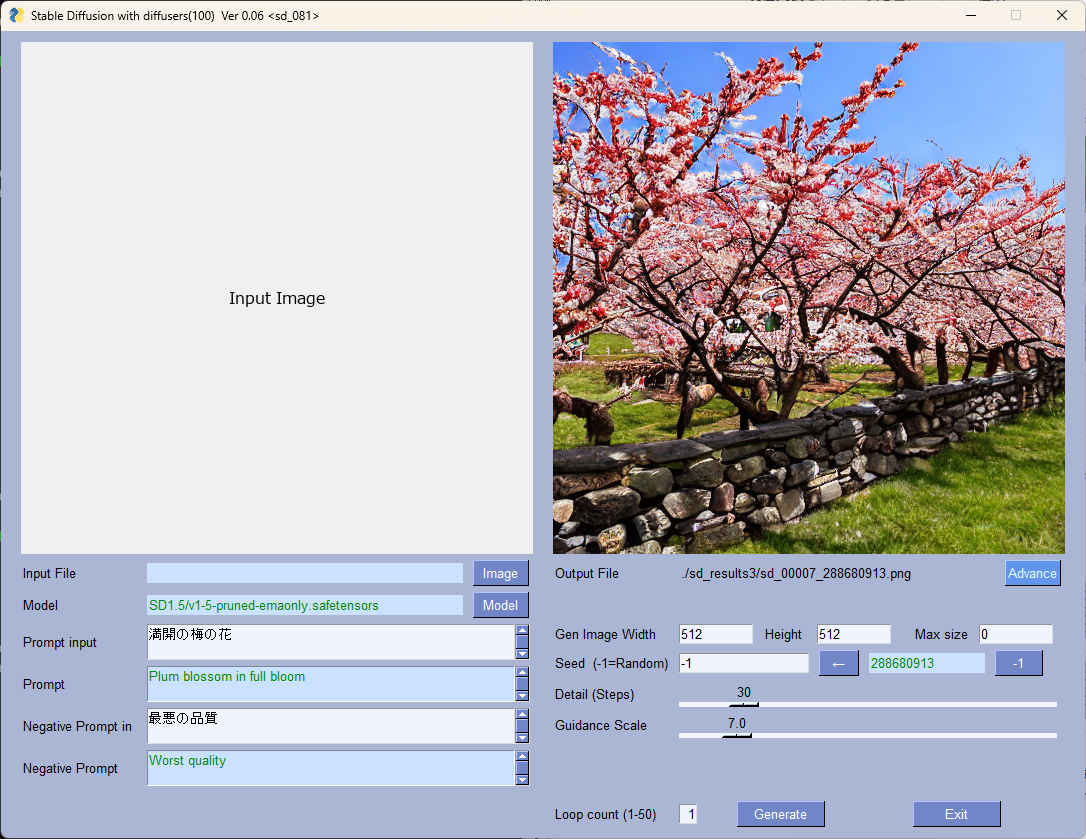The width and height of the screenshot is (1086, 839).
Task: Adjust the Detail (Steps) slider handle
Action: click(x=743, y=704)
